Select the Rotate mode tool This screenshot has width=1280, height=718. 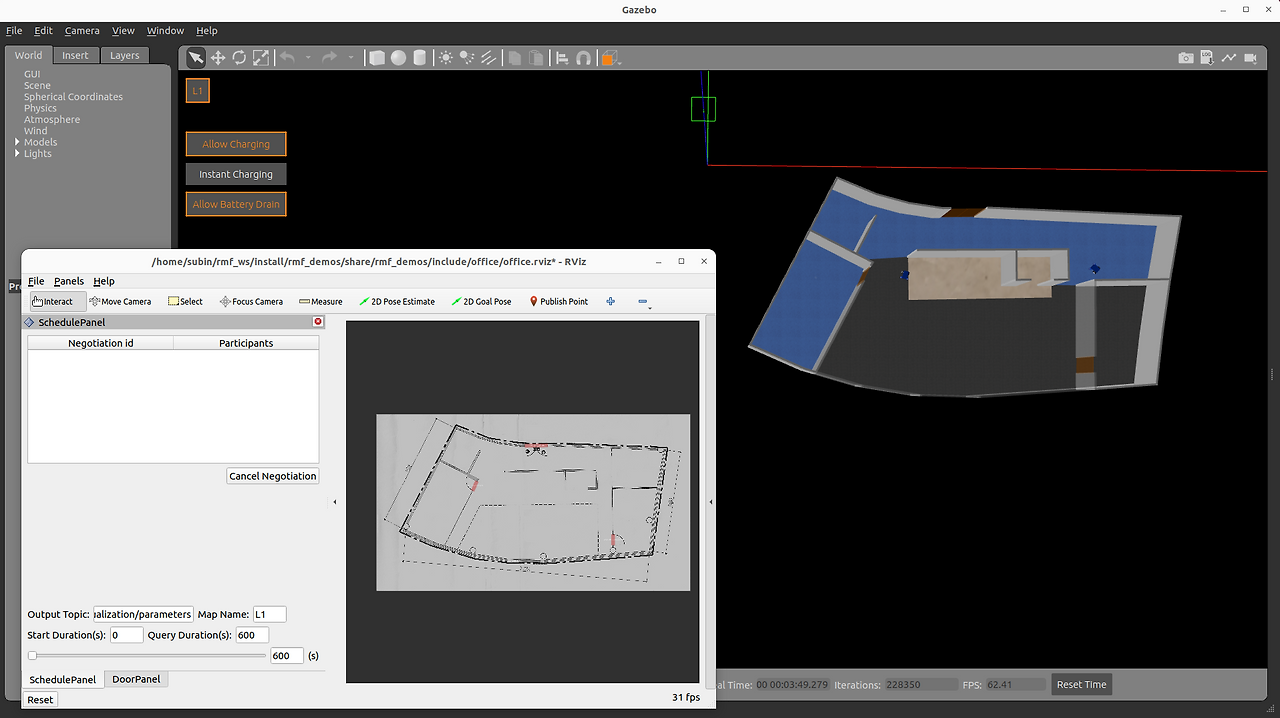pyautogui.click(x=239, y=58)
